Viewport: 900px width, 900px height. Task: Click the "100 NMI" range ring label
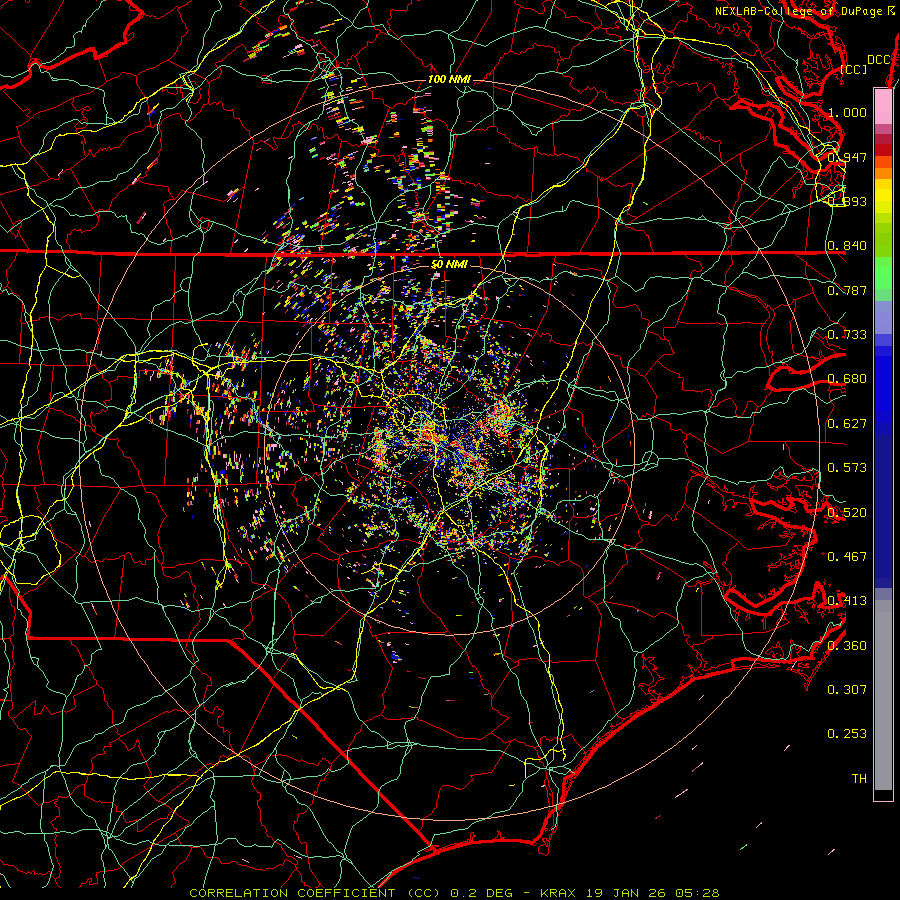pos(449,79)
